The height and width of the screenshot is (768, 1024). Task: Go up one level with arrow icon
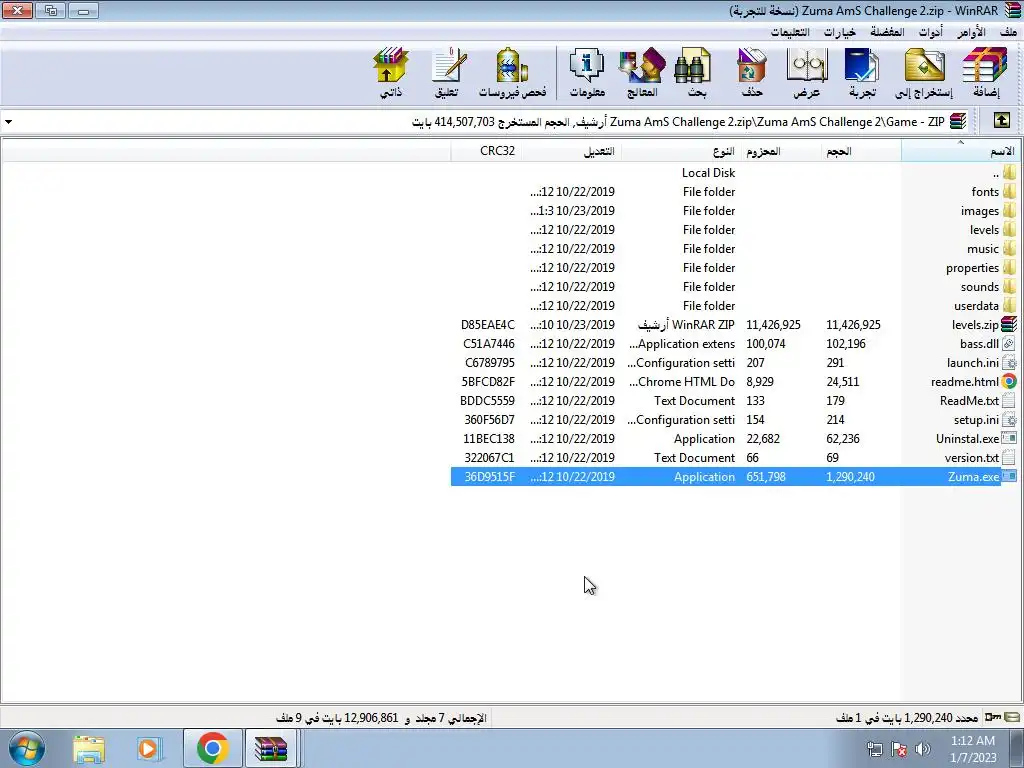click(1001, 121)
